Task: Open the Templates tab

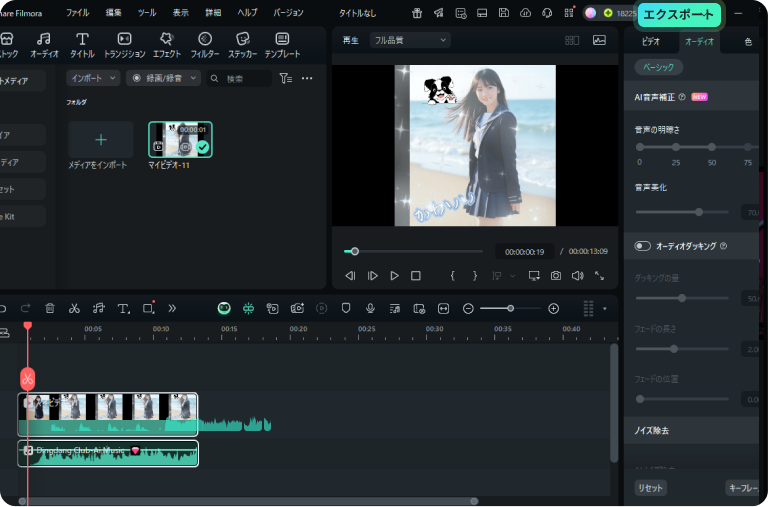Action: point(282,45)
